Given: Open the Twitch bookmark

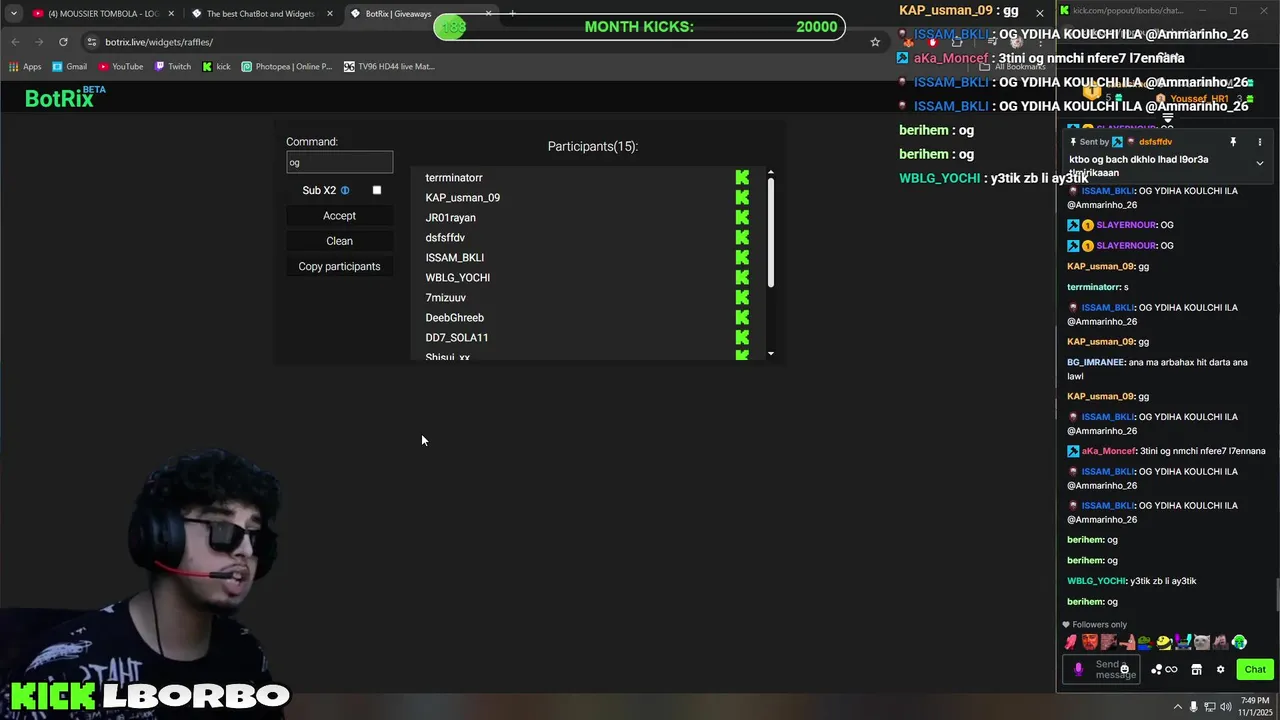Looking at the screenshot, I should 173,67.
